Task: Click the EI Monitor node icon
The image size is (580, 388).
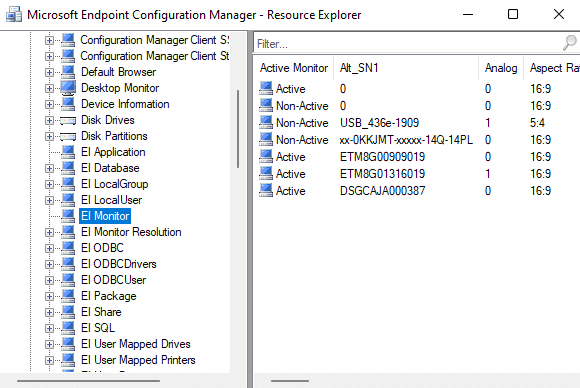Action: coord(68,216)
